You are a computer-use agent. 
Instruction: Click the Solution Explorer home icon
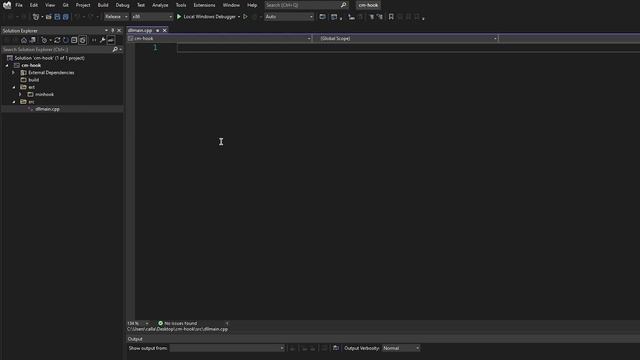click(24, 40)
